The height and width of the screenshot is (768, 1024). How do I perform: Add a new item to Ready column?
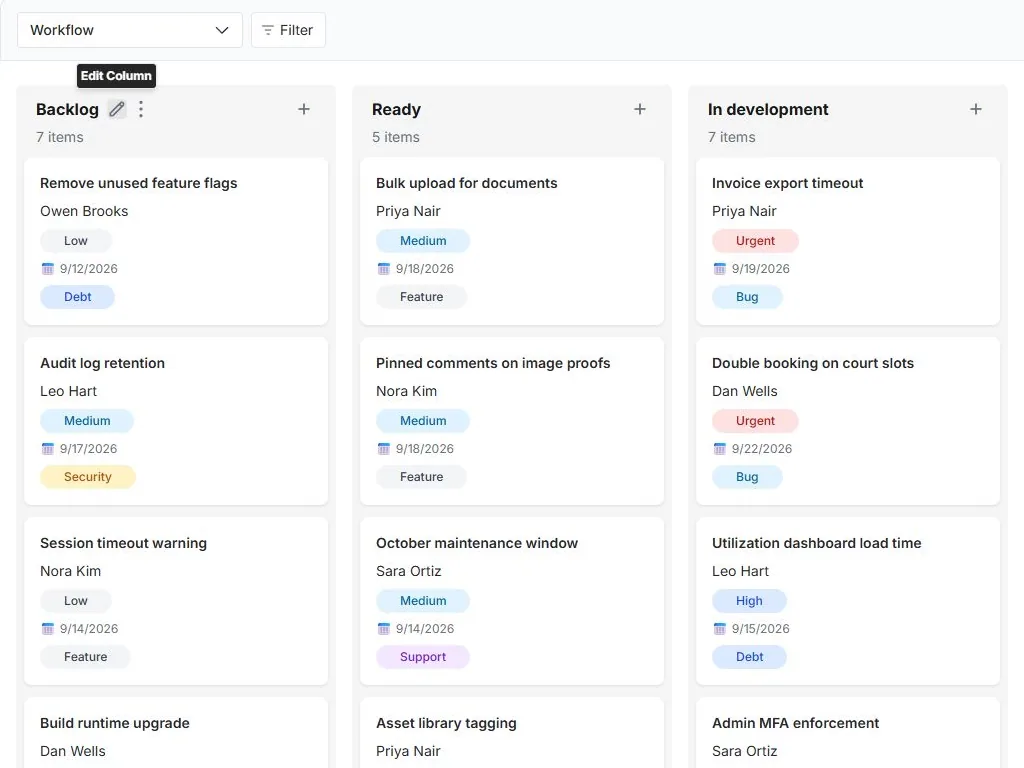(x=640, y=109)
